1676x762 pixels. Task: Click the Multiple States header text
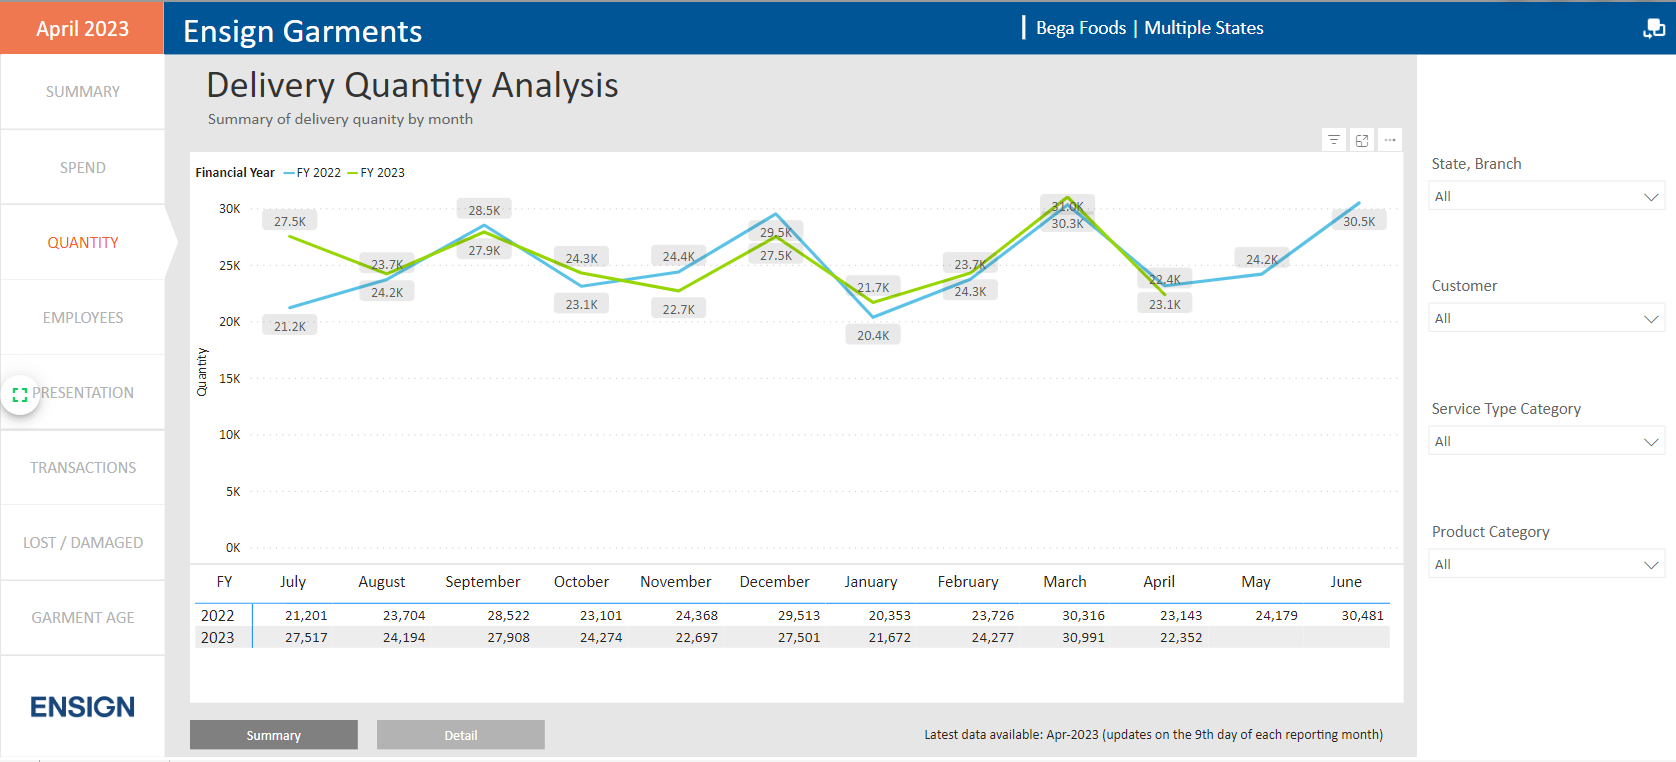[1204, 28]
